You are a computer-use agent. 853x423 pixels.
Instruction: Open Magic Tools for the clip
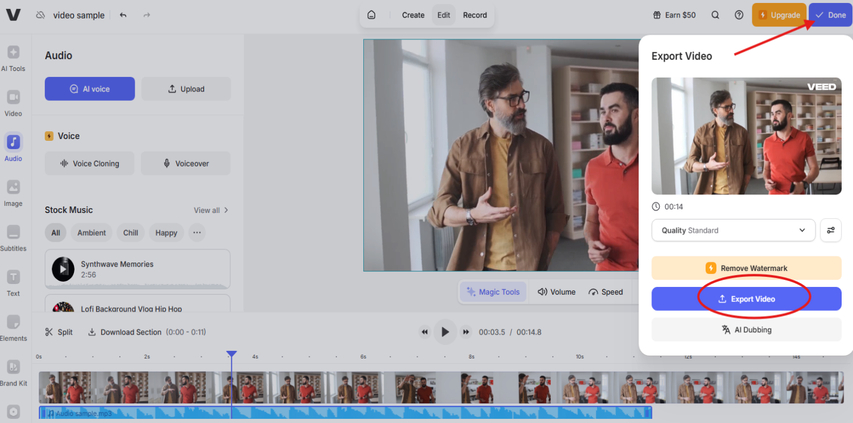[493, 292]
